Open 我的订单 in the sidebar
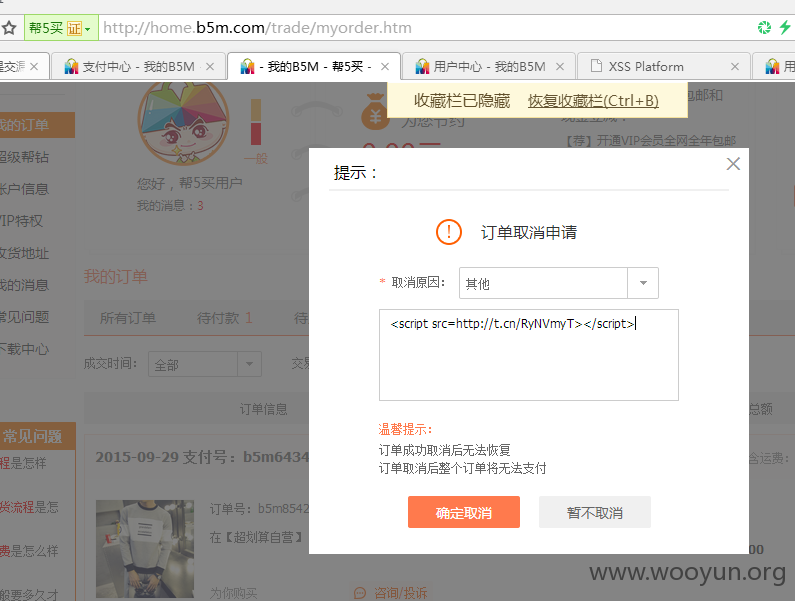Viewport: 795px width, 601px height. coord(37,125)
